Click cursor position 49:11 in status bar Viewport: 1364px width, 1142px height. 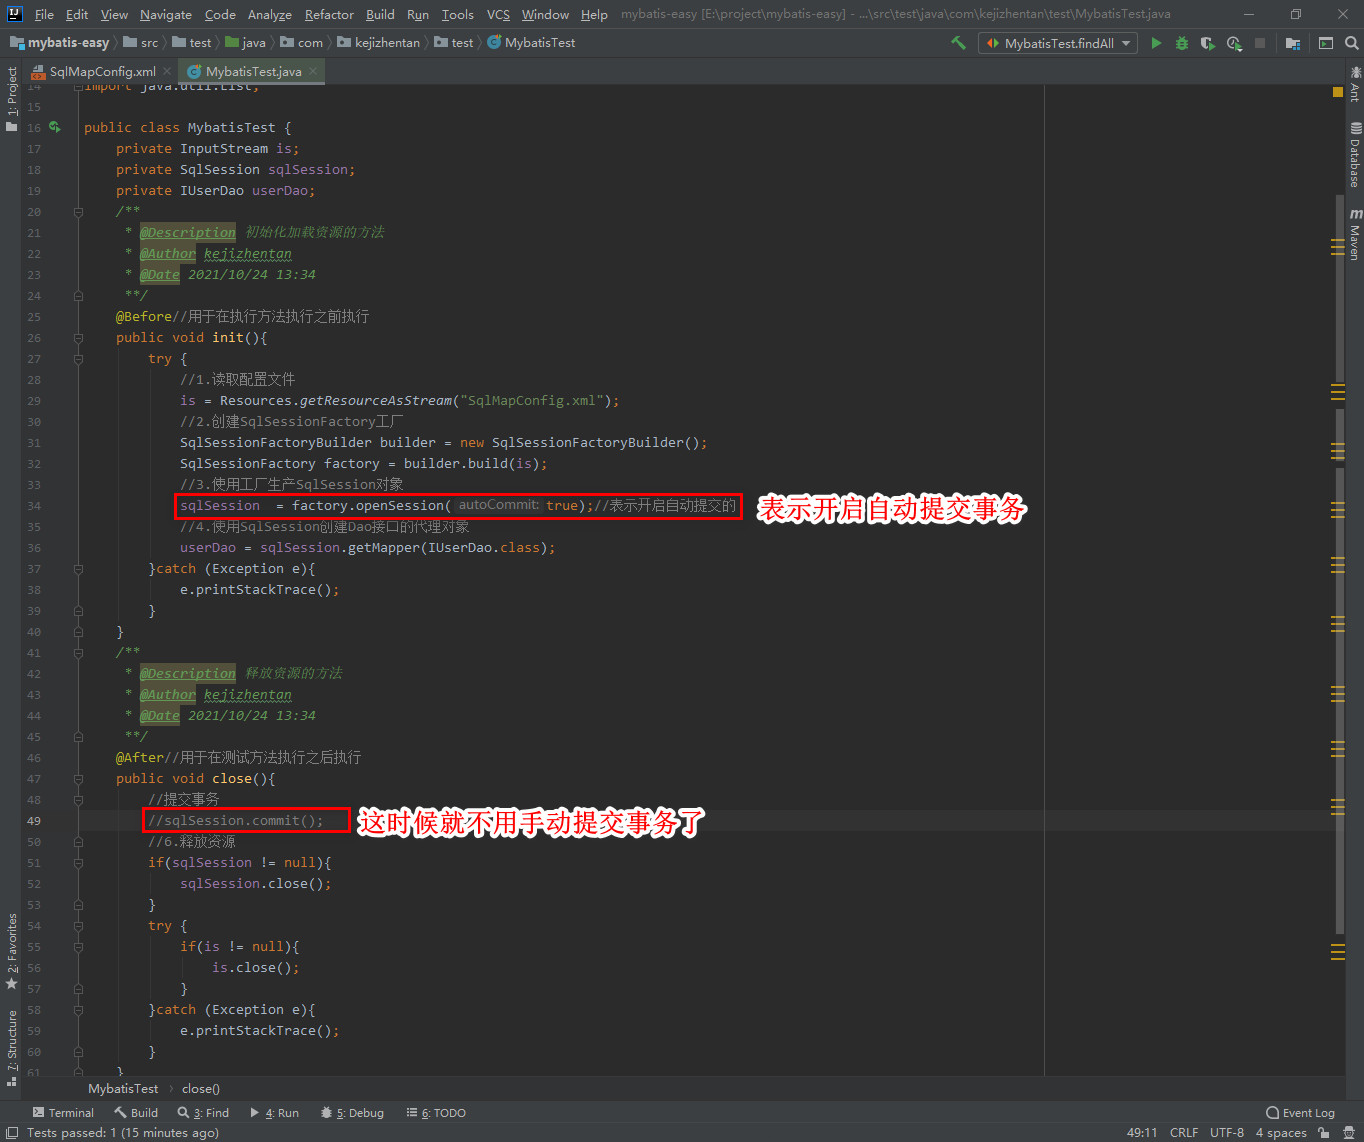1142,1132
